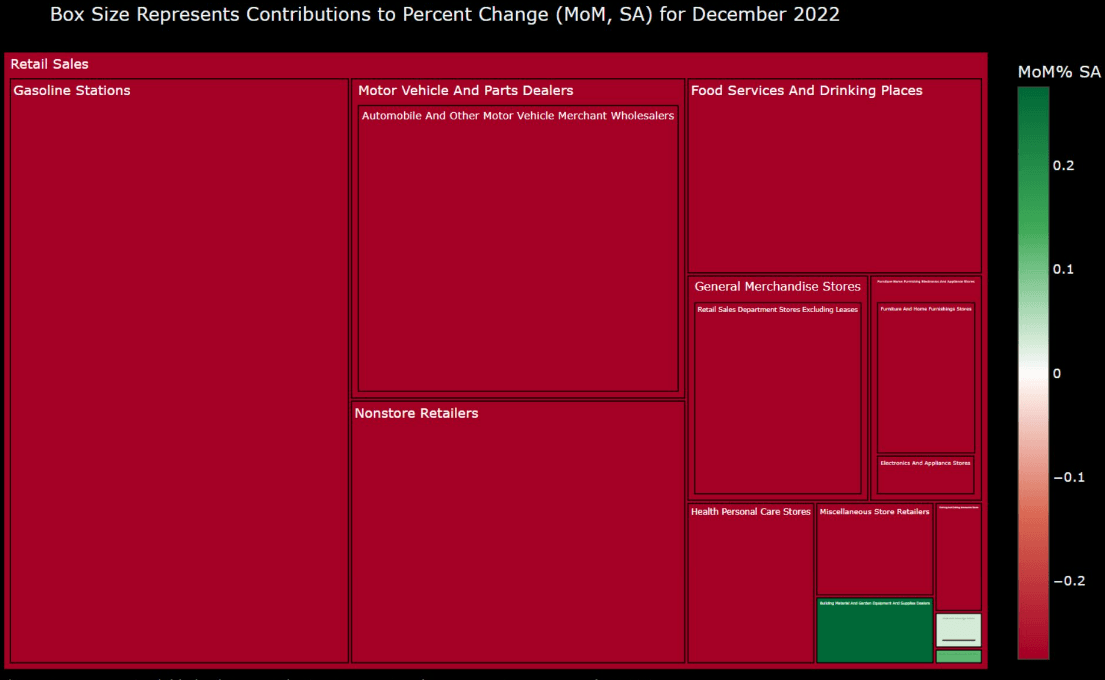Click the −0.1 colorbar tick label
The height and width of the screenshot is (680, 1105).
point(1069,477)
